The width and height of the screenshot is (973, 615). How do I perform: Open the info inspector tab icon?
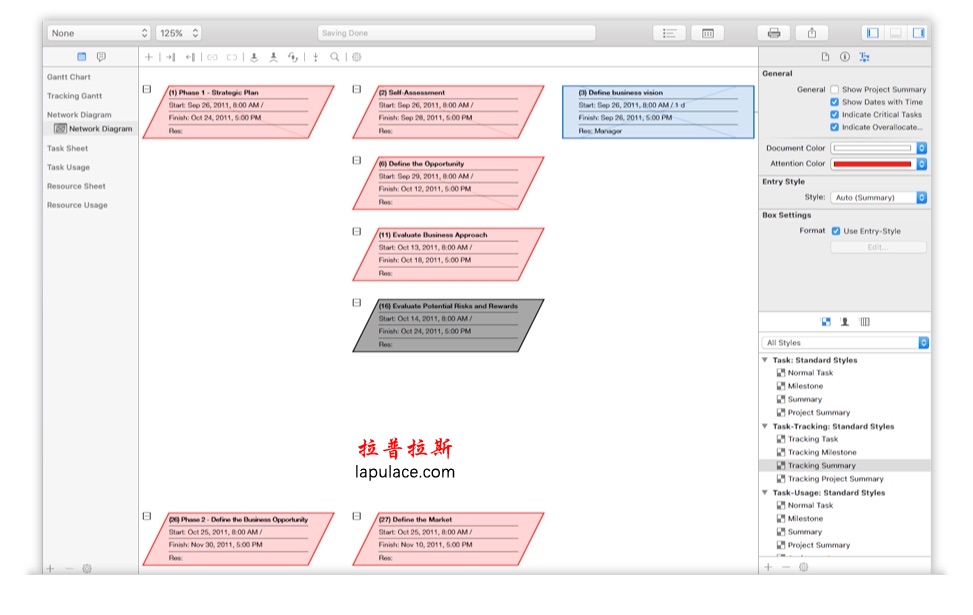click(x=845, y=57)
